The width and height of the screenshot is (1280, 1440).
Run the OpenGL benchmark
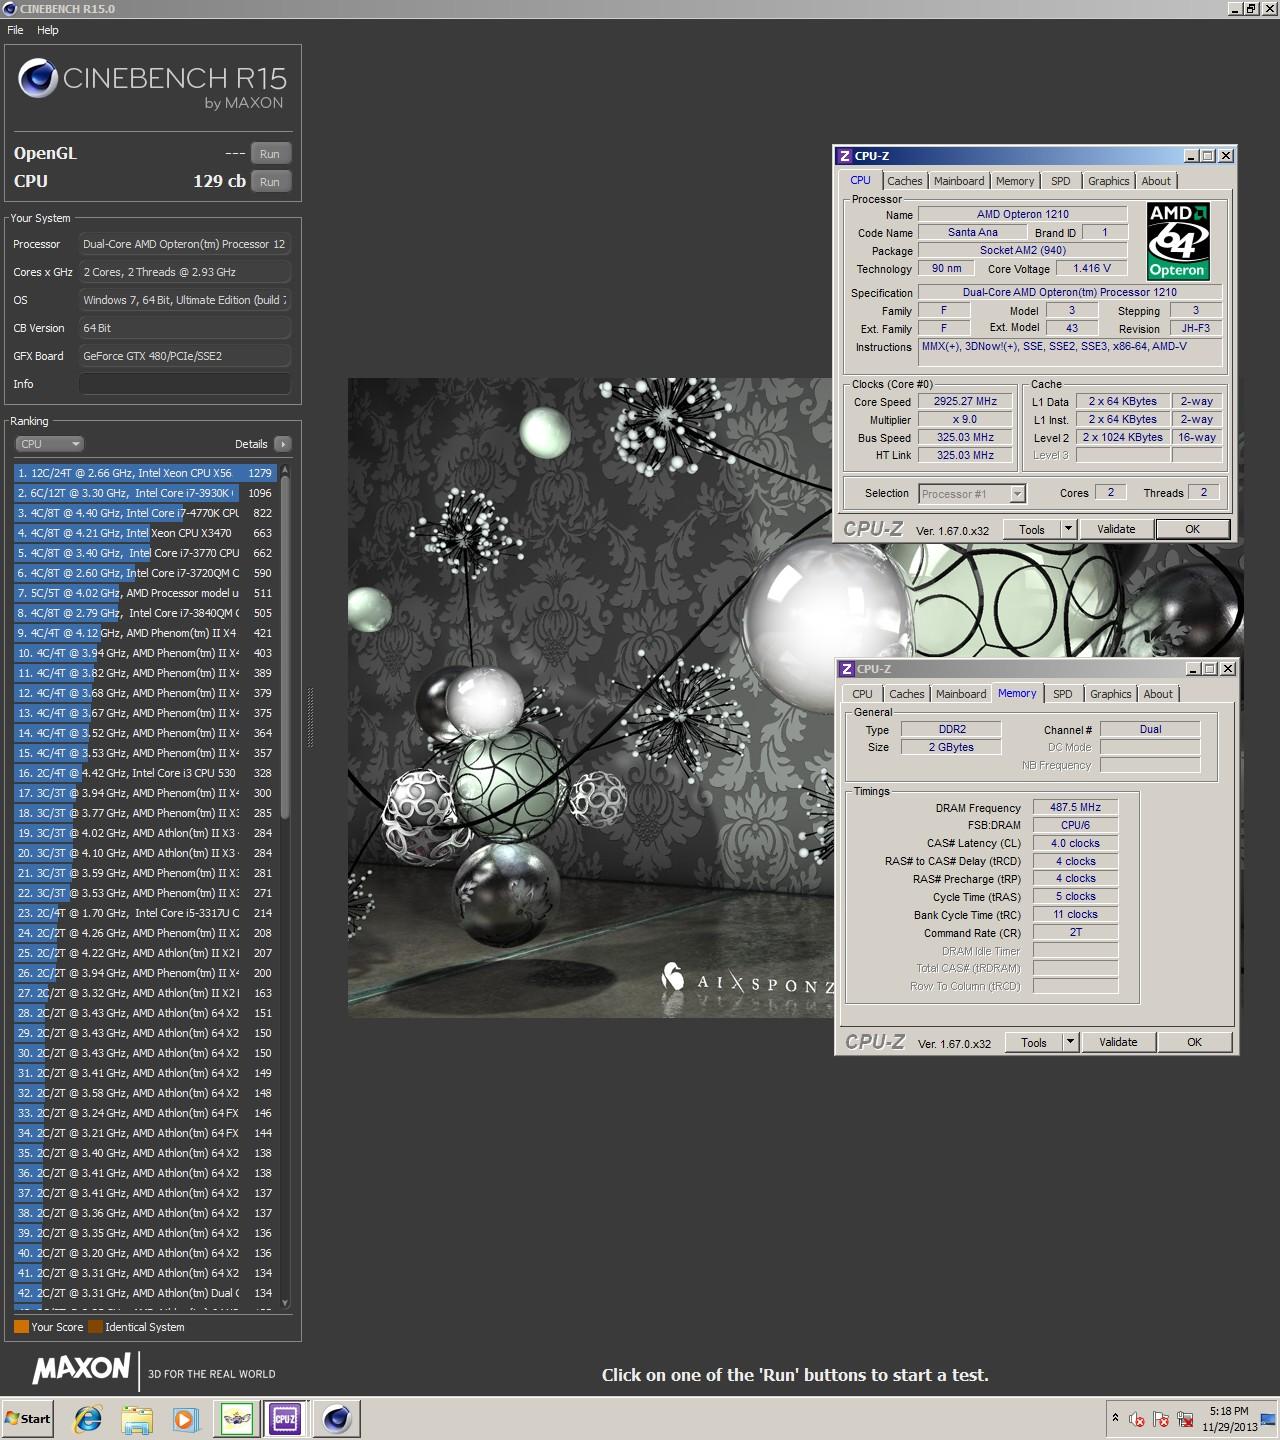(x=270, y=154)
